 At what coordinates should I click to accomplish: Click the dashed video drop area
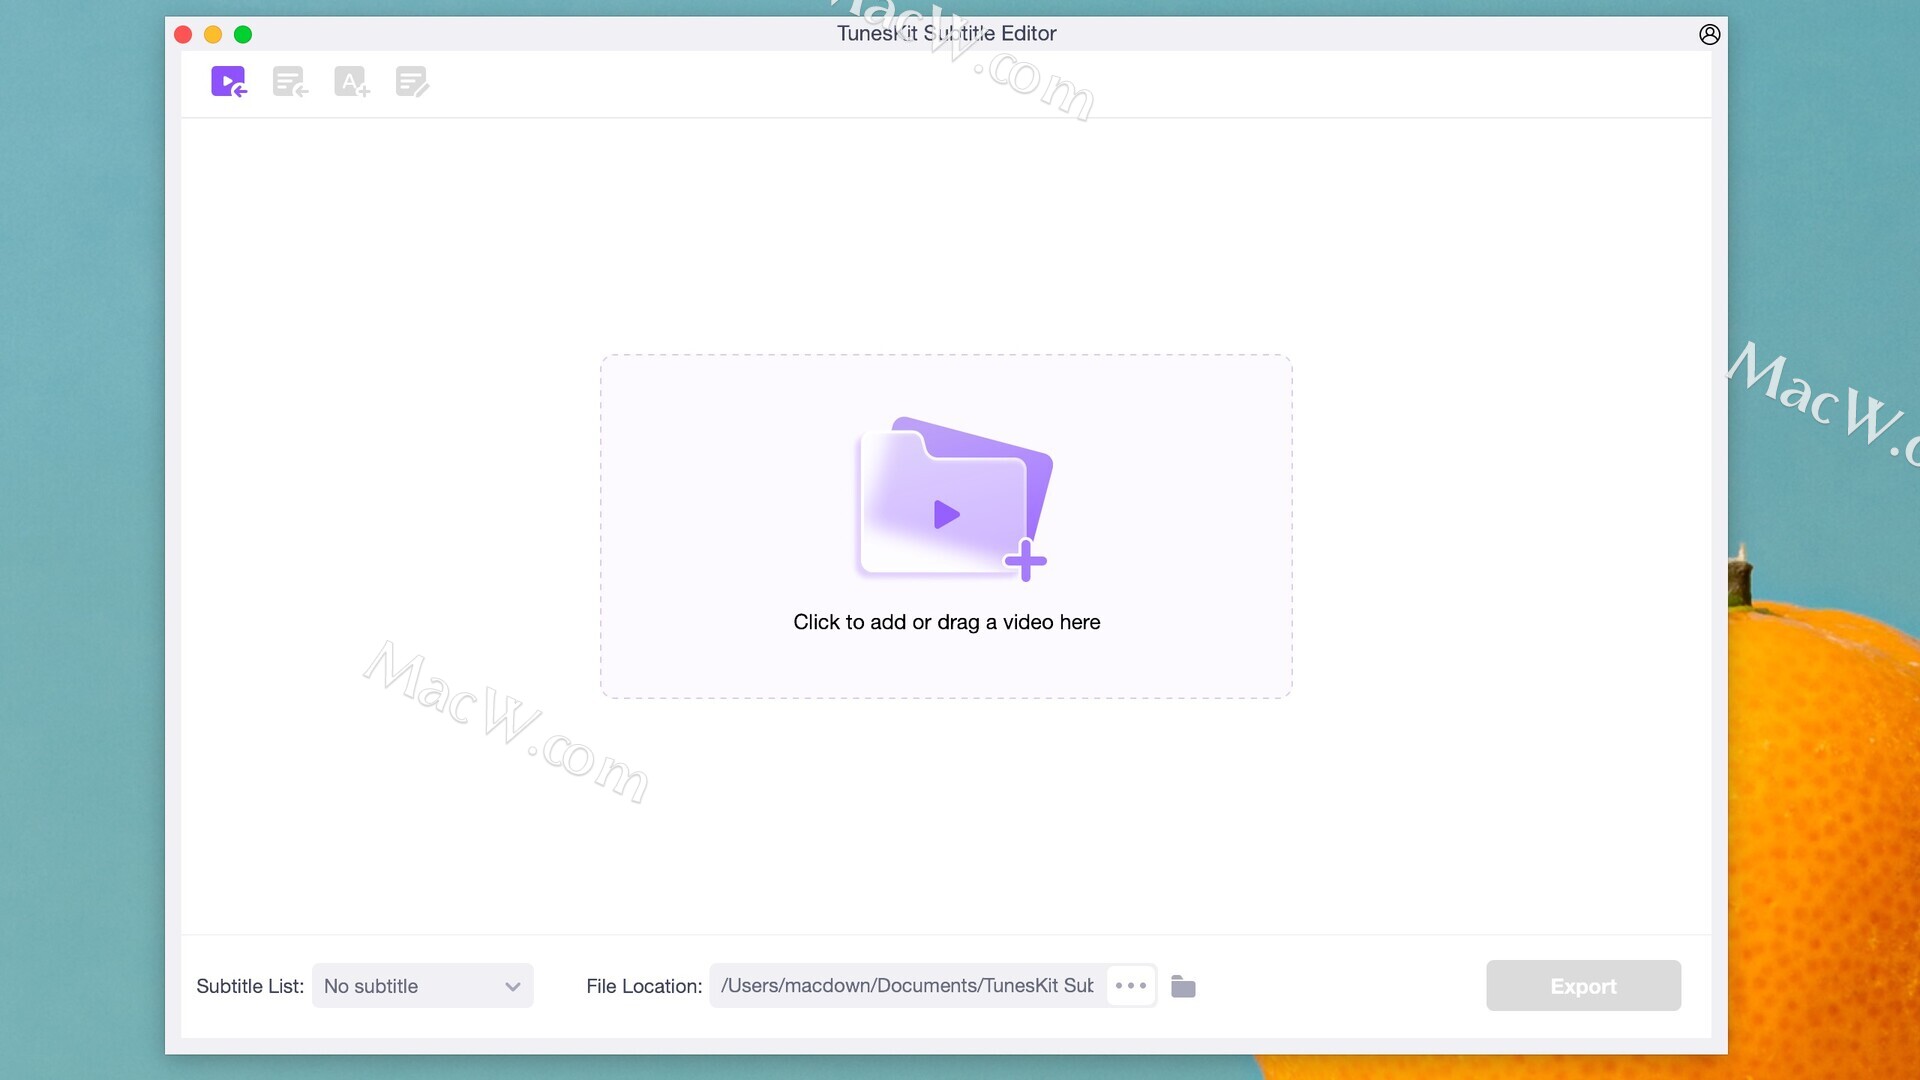[x=946, y=526]
